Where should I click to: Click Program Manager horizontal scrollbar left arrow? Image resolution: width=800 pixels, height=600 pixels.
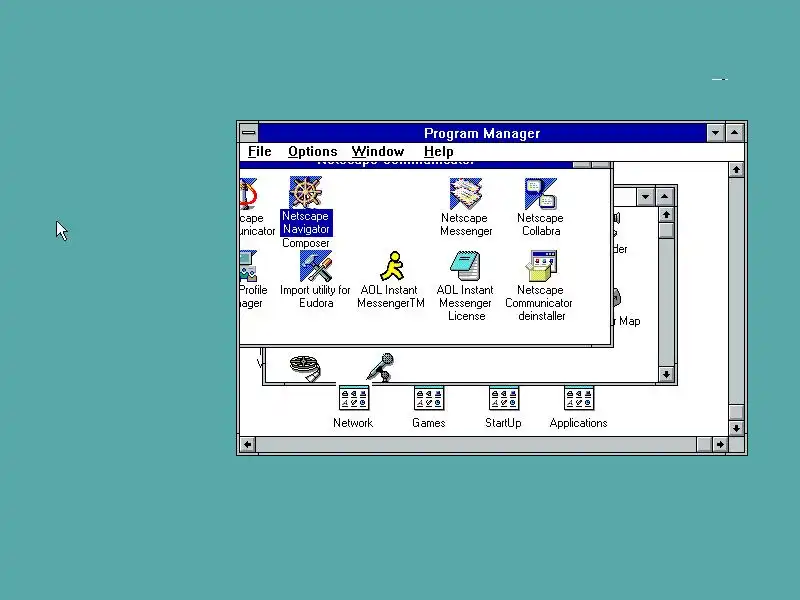coord(247,444)
